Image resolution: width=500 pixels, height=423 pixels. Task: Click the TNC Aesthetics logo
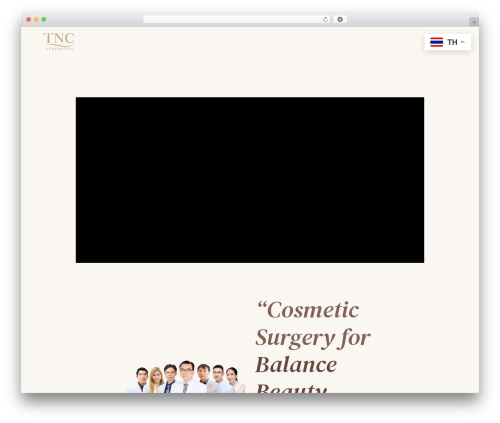tap(59, 41)
